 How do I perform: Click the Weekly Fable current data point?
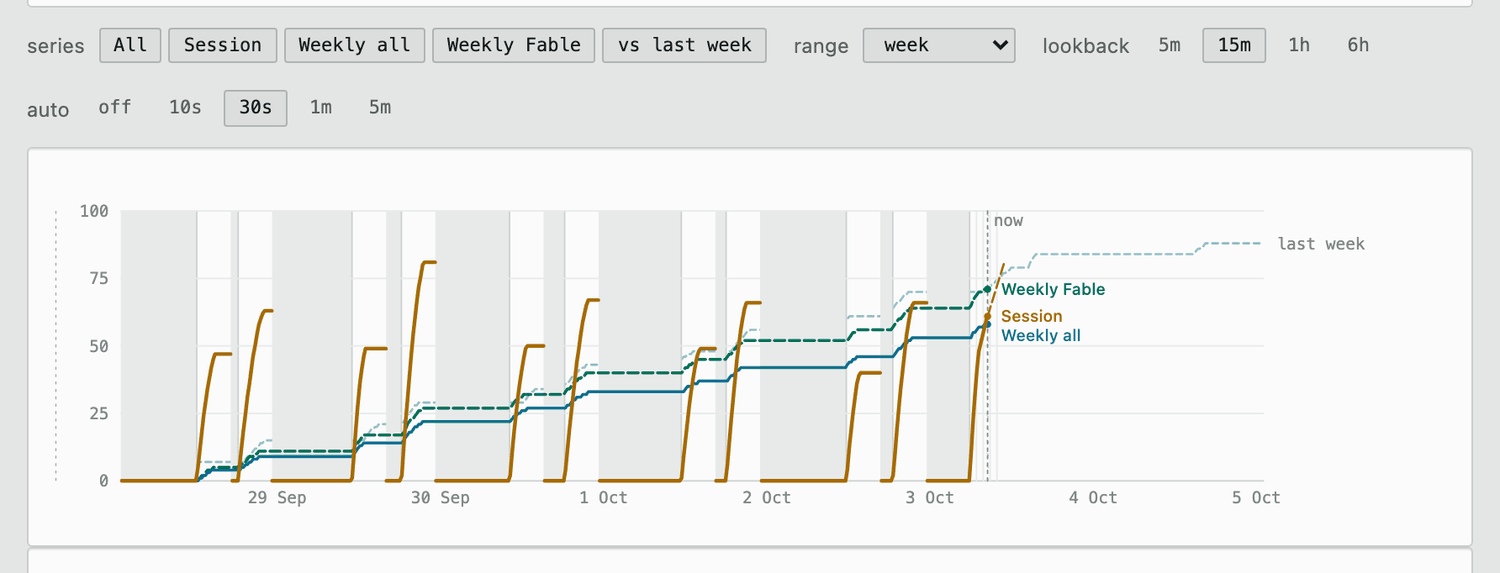[987, 289]
